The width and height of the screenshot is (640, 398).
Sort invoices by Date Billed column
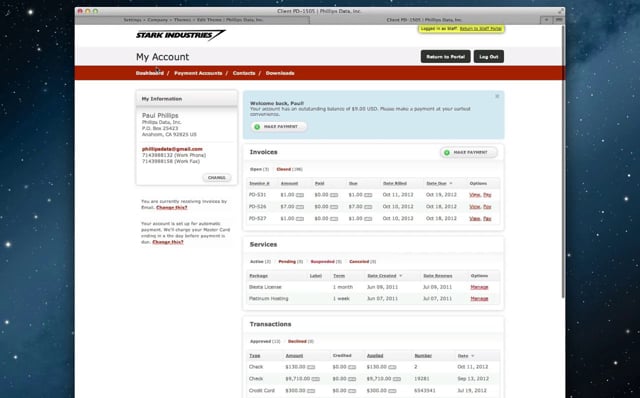(395, 184)
